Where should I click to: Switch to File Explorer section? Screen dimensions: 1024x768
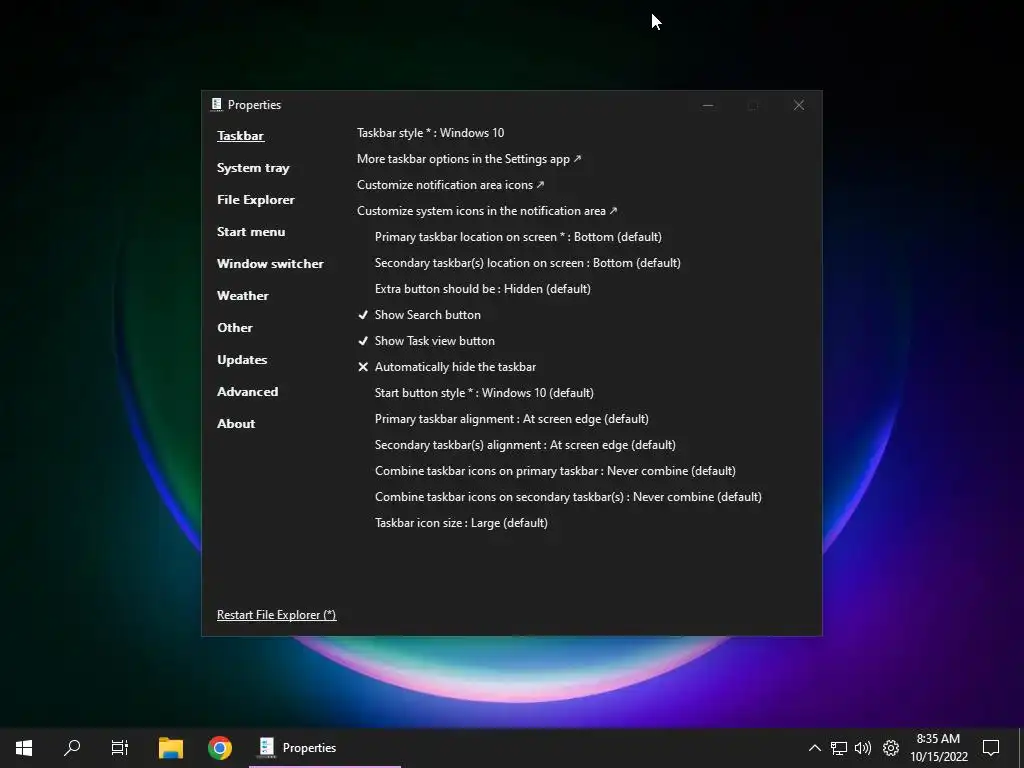tap(255, 200)
